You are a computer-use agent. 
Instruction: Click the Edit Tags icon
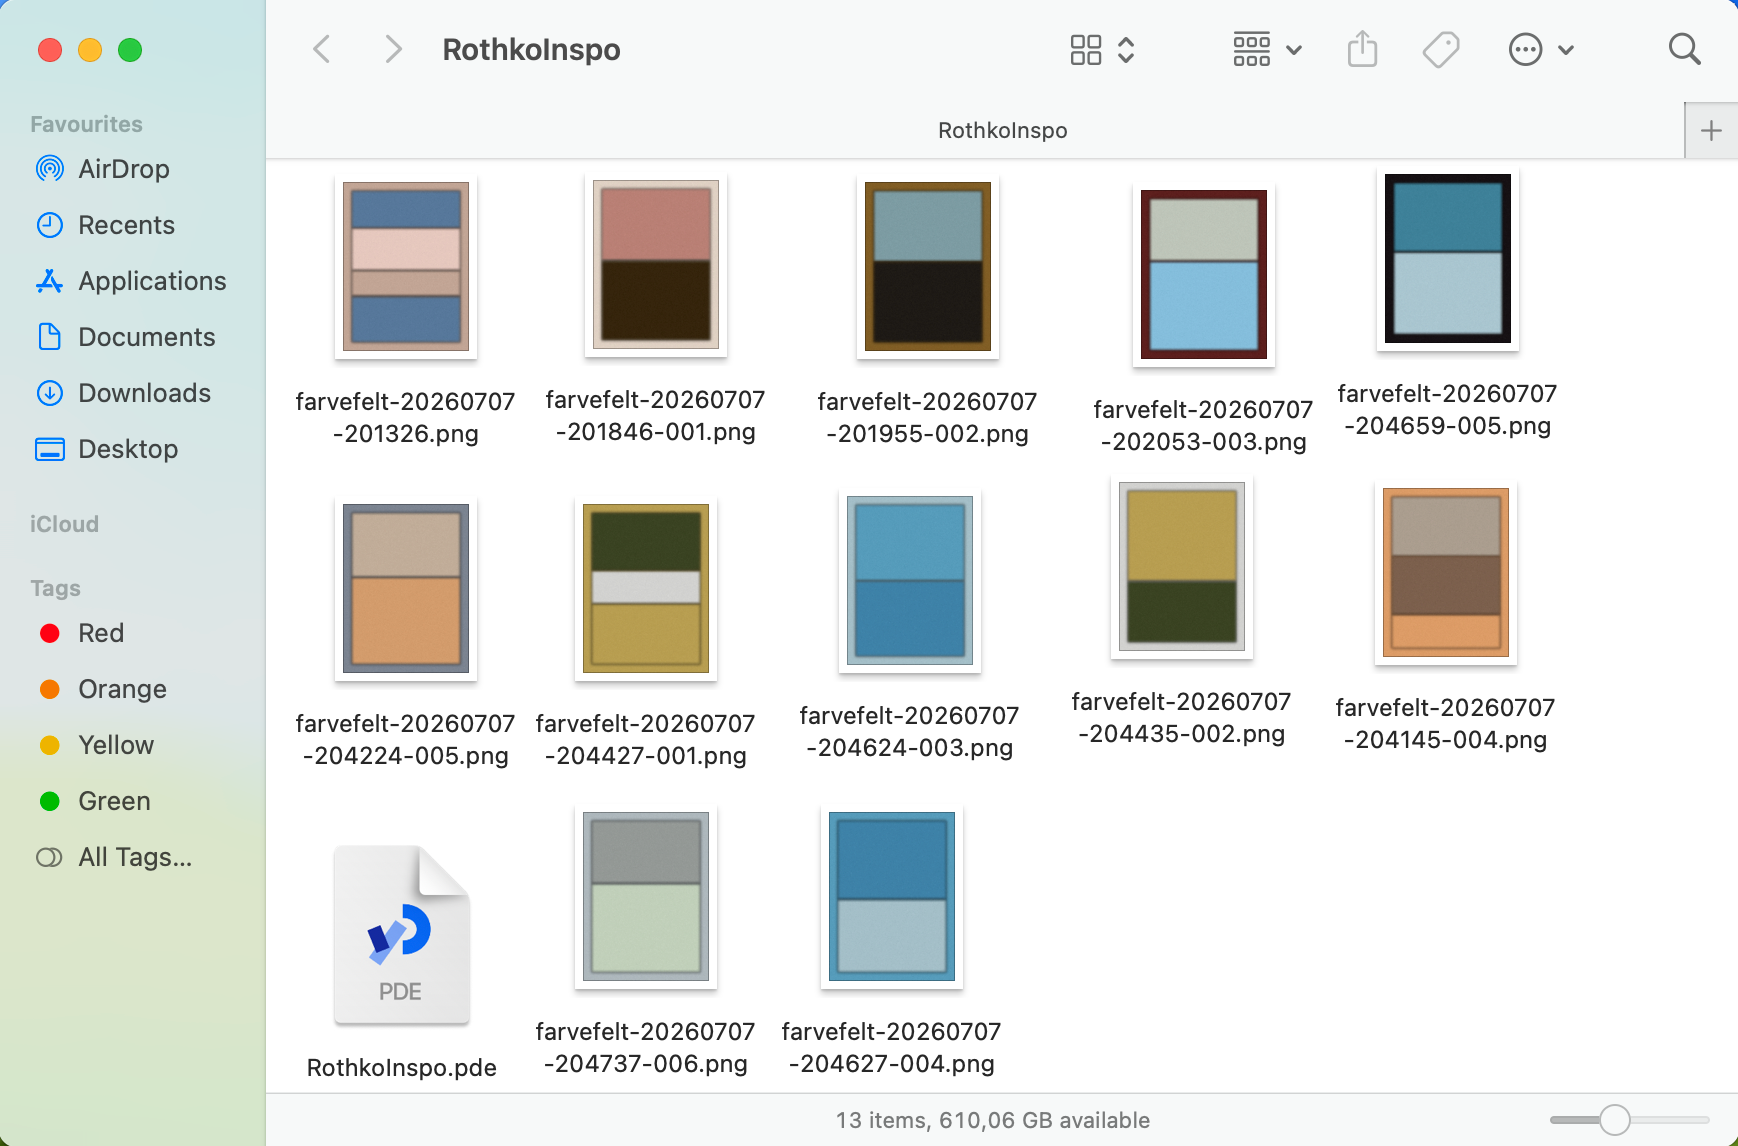[1441, 50]
